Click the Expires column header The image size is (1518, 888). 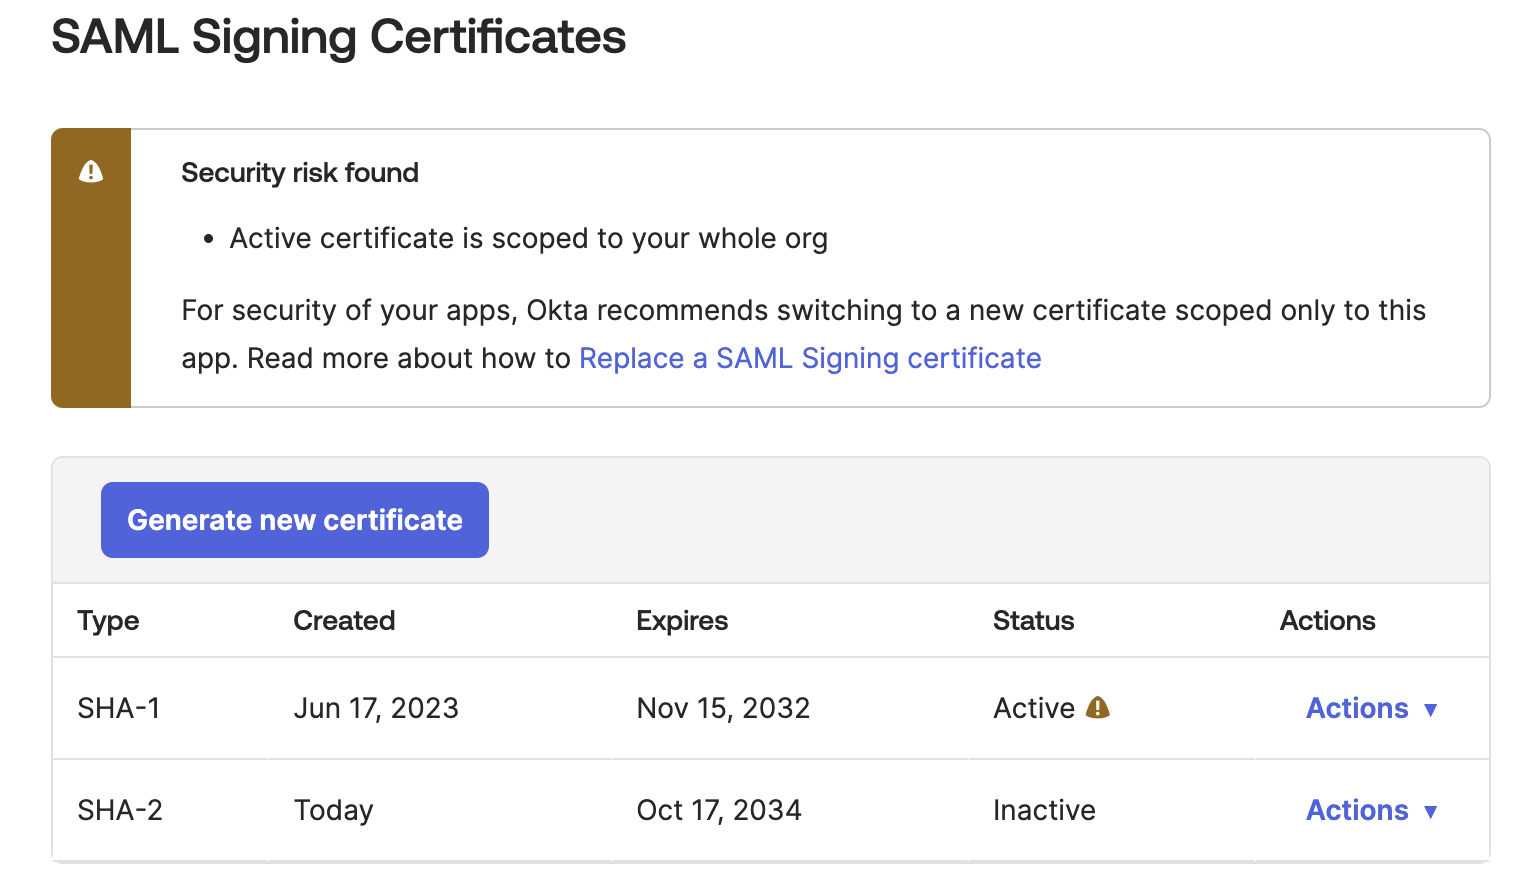681,620
